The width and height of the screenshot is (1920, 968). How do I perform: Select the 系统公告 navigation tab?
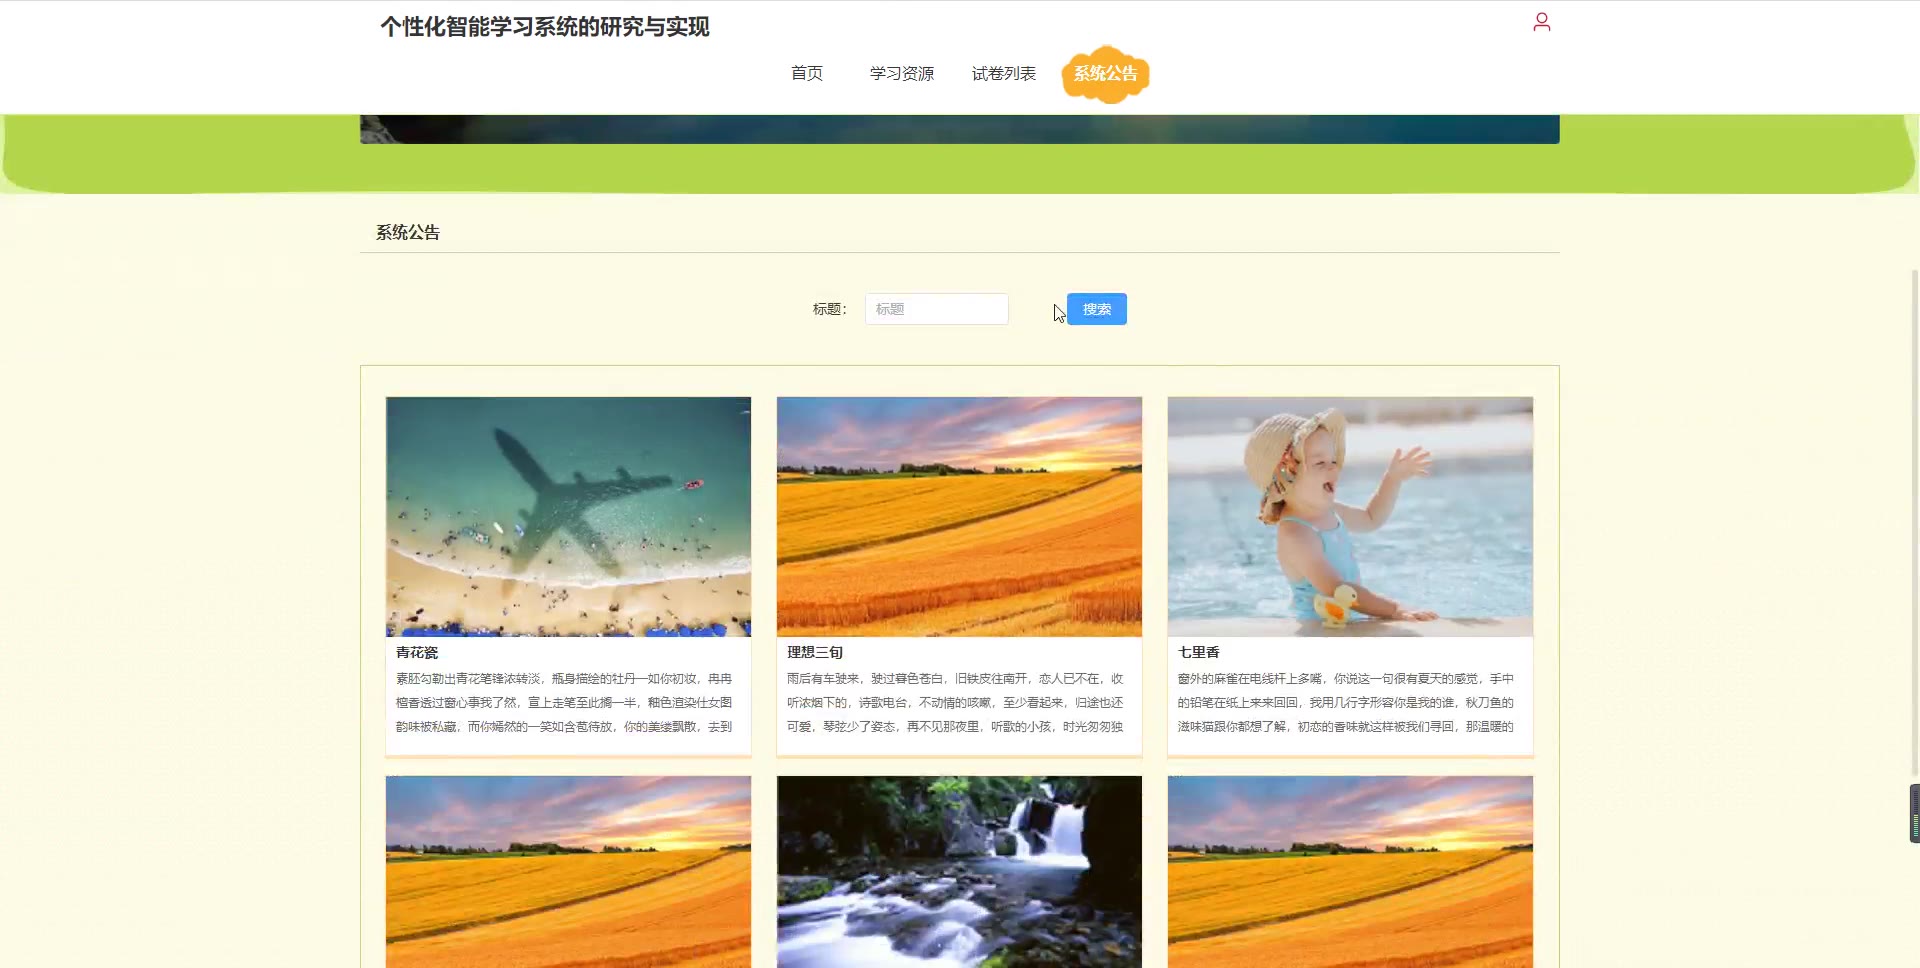pos(1105,74)
